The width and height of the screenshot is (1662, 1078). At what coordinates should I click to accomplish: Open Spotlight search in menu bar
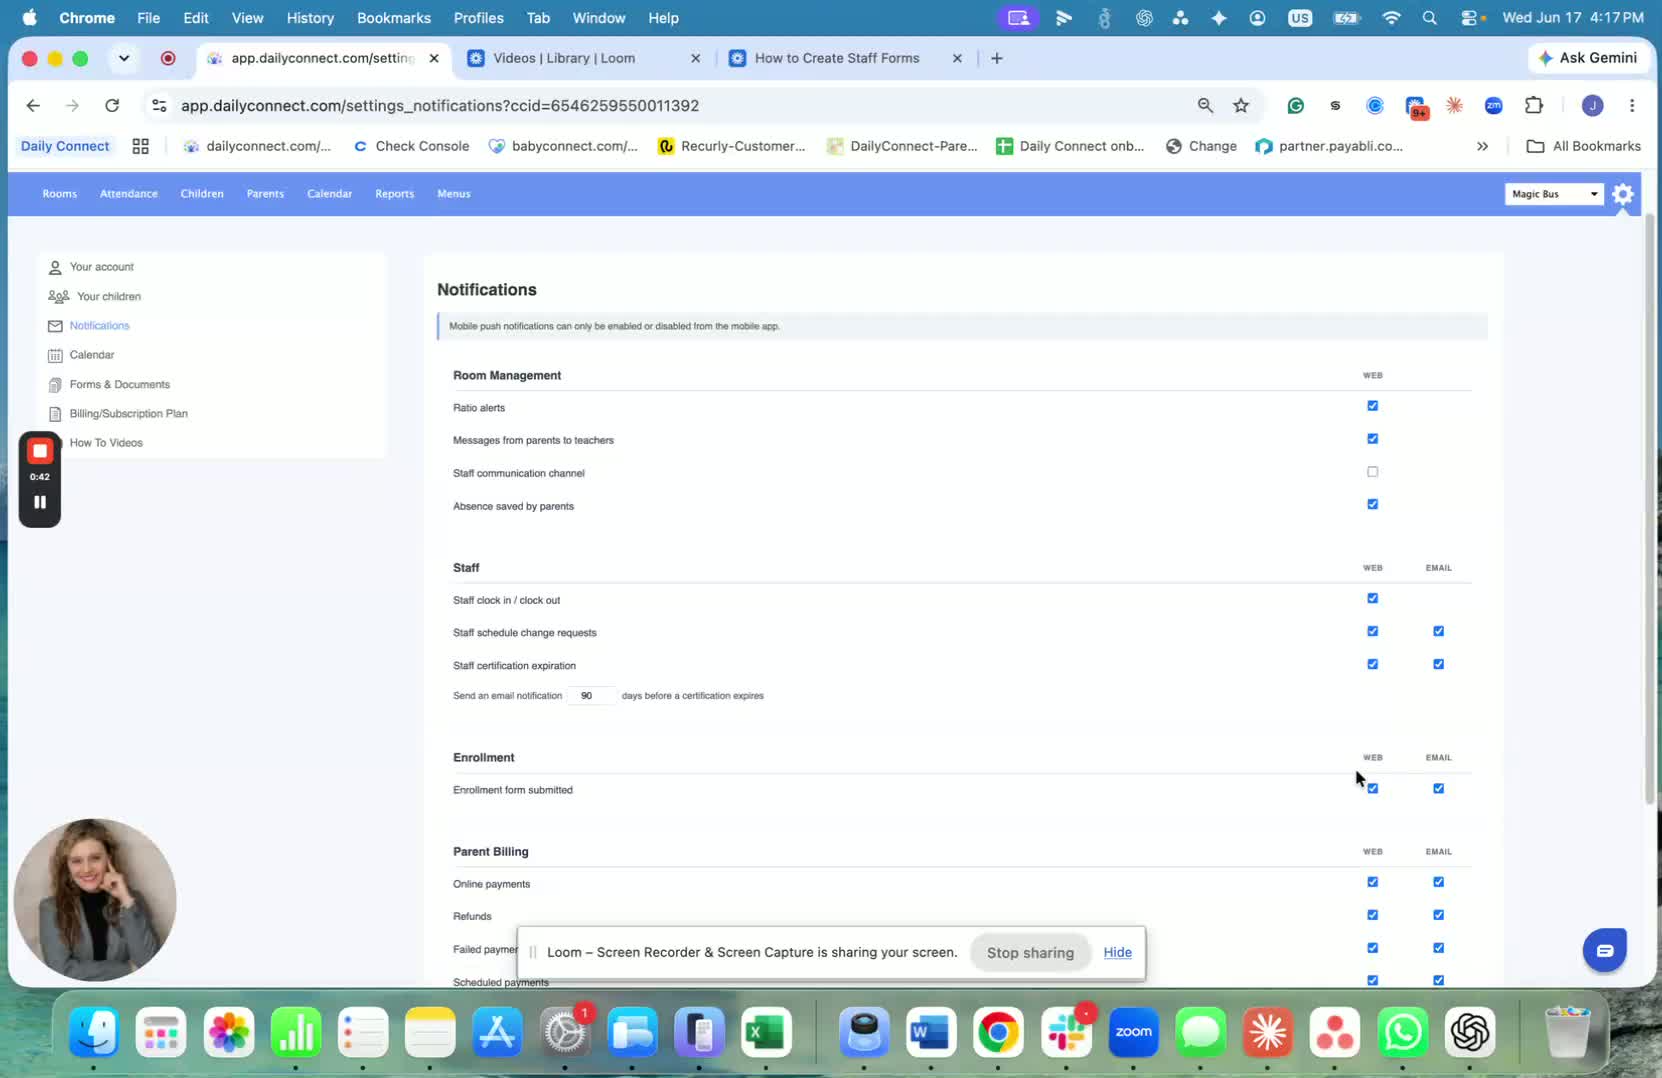point(1429,18)
